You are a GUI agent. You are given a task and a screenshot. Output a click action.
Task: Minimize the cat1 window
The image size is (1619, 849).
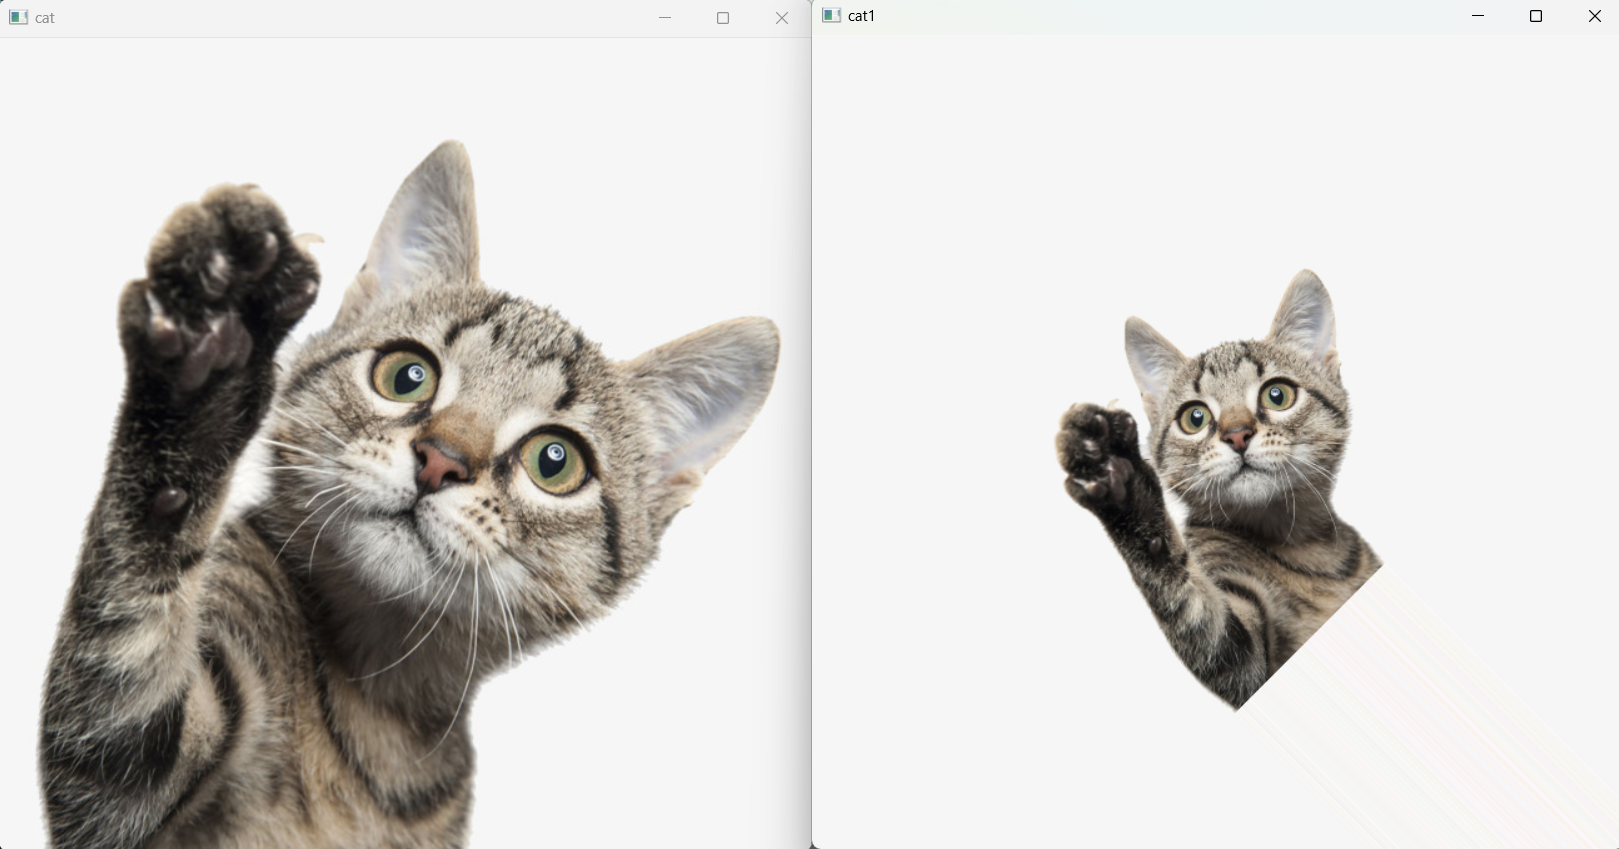pos(1478,16)
